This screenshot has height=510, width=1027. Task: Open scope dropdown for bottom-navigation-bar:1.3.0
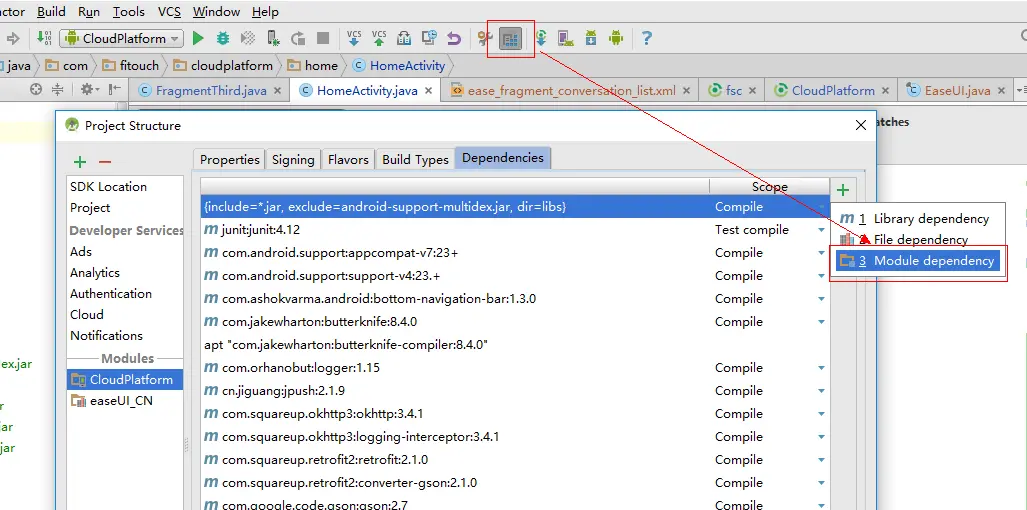(821, 299)
